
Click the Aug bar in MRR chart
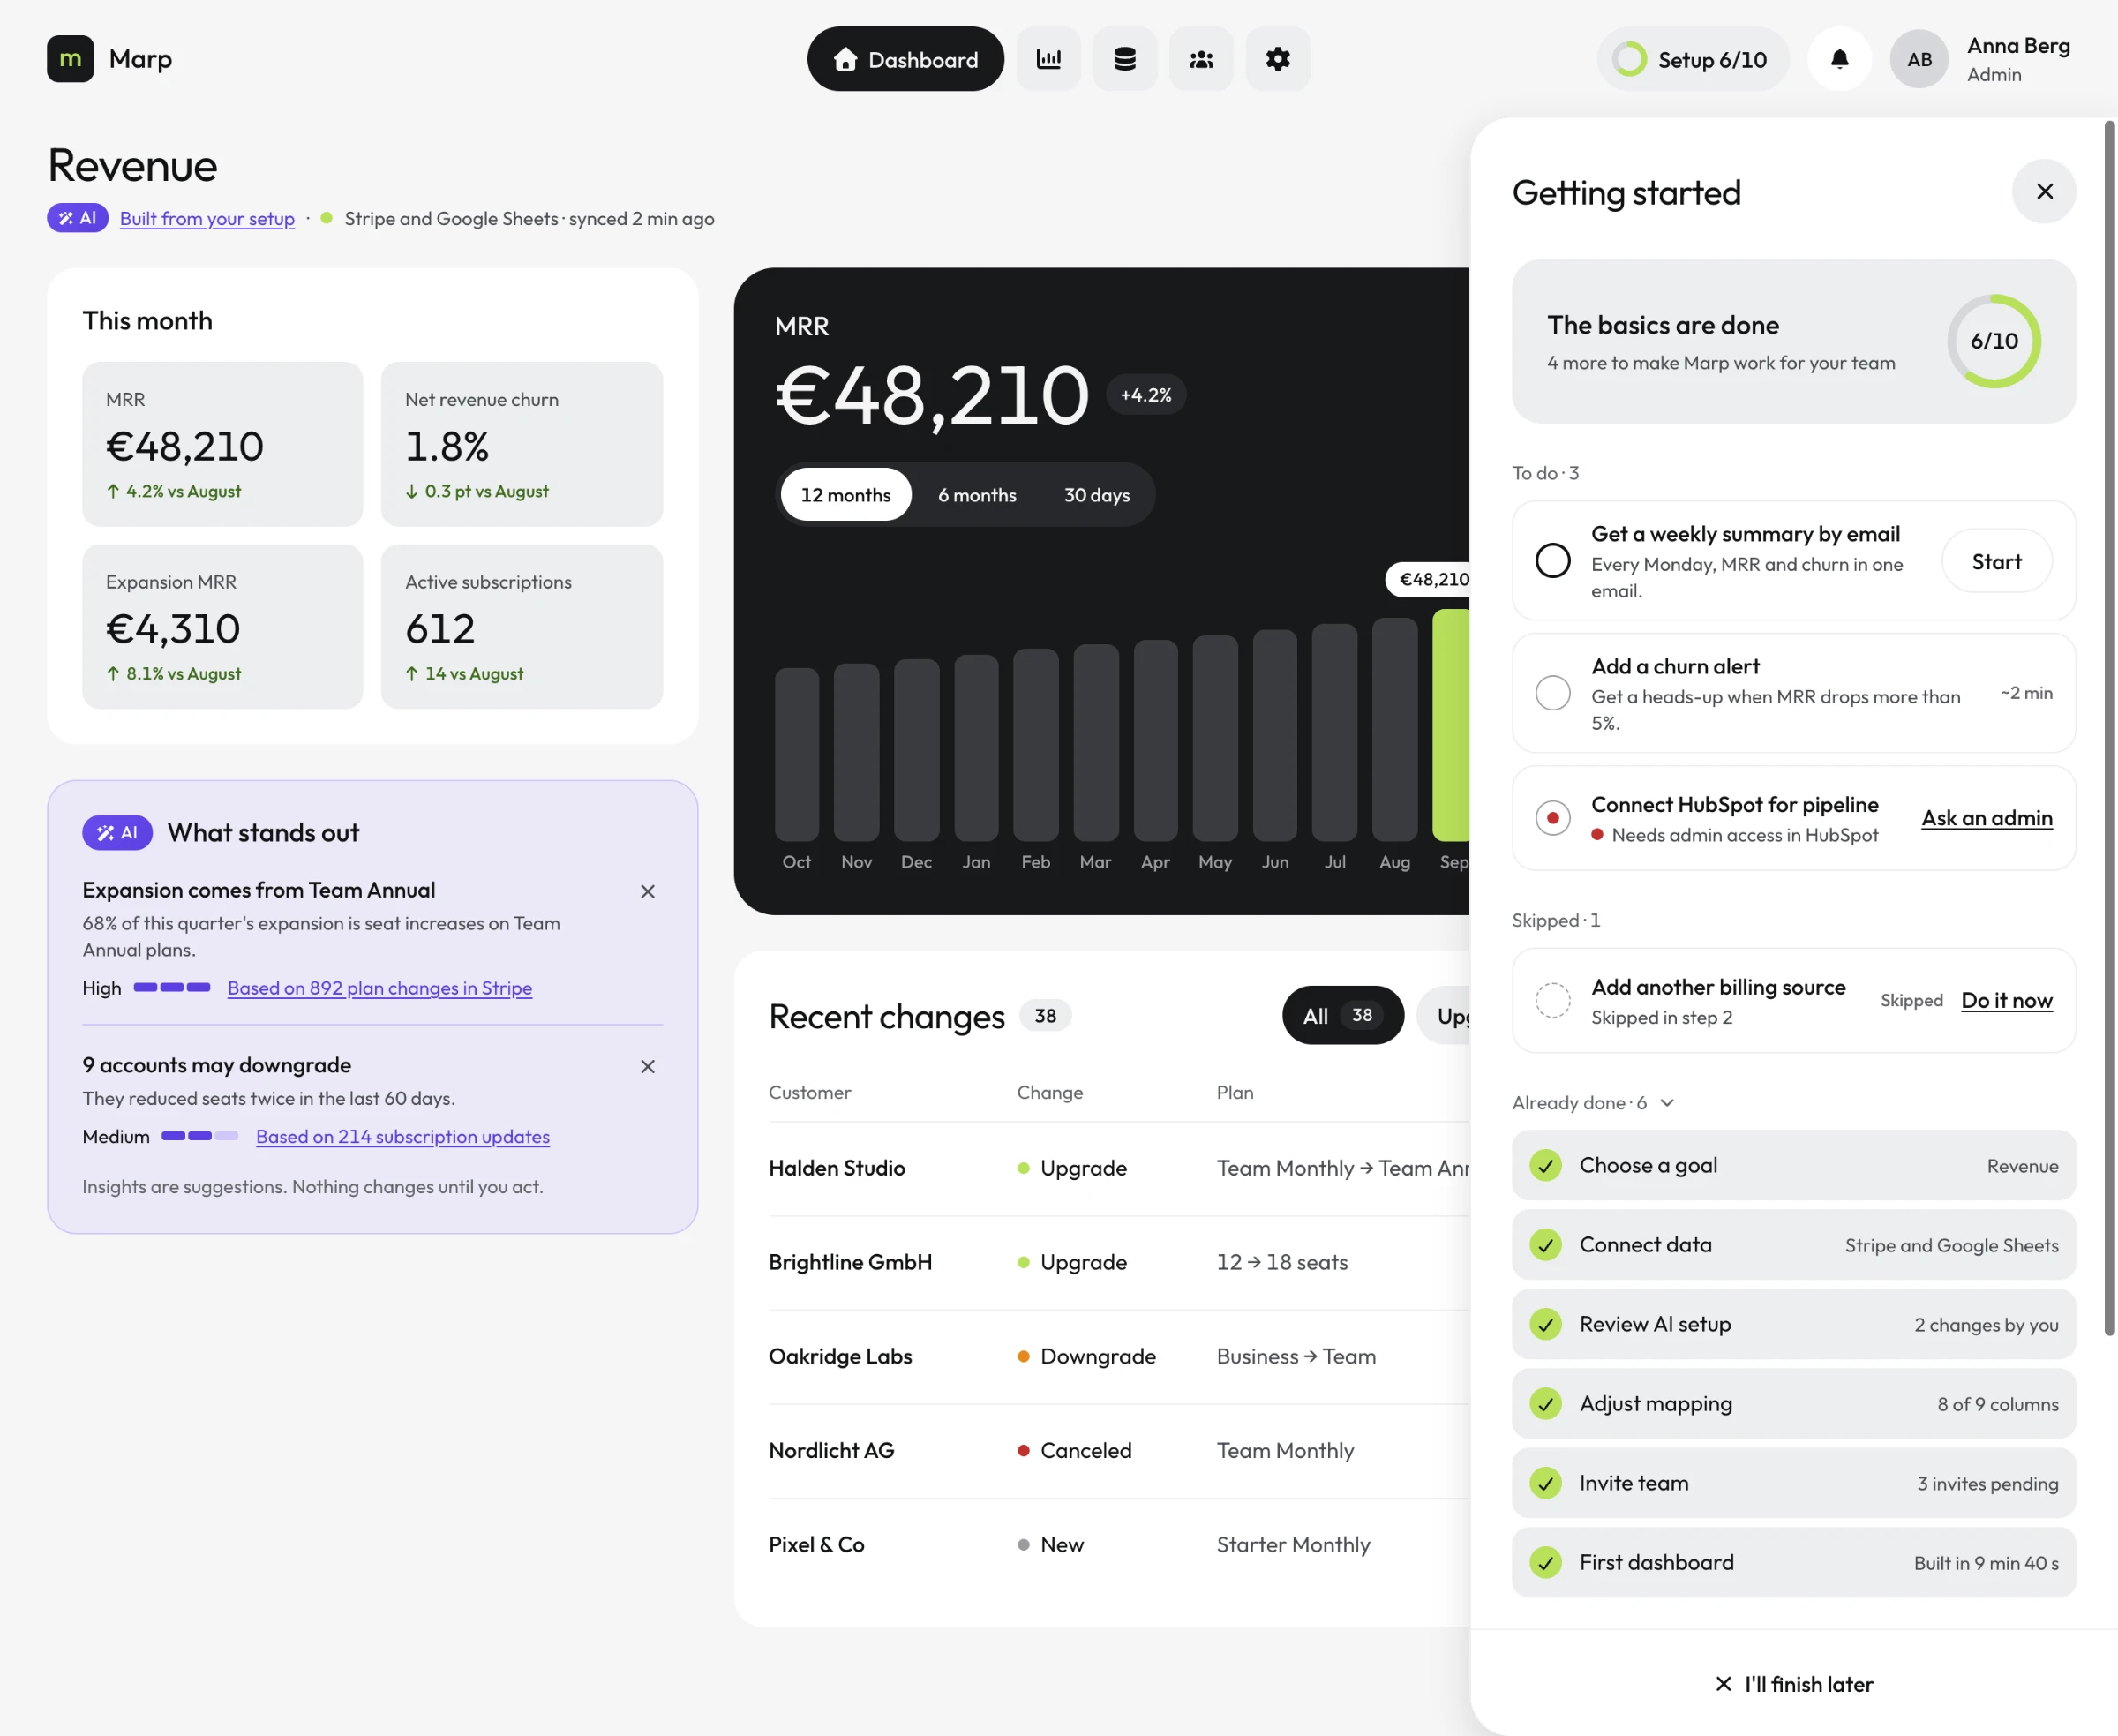click(x=1394, y=729)
